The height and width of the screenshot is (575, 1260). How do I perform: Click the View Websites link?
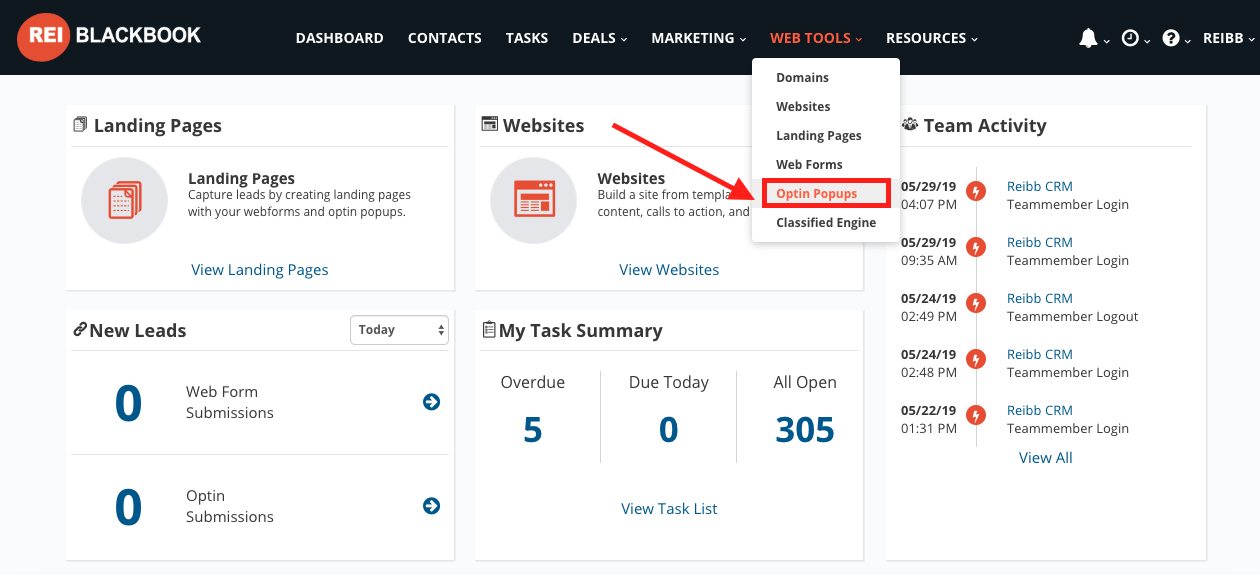pos(669,270)
